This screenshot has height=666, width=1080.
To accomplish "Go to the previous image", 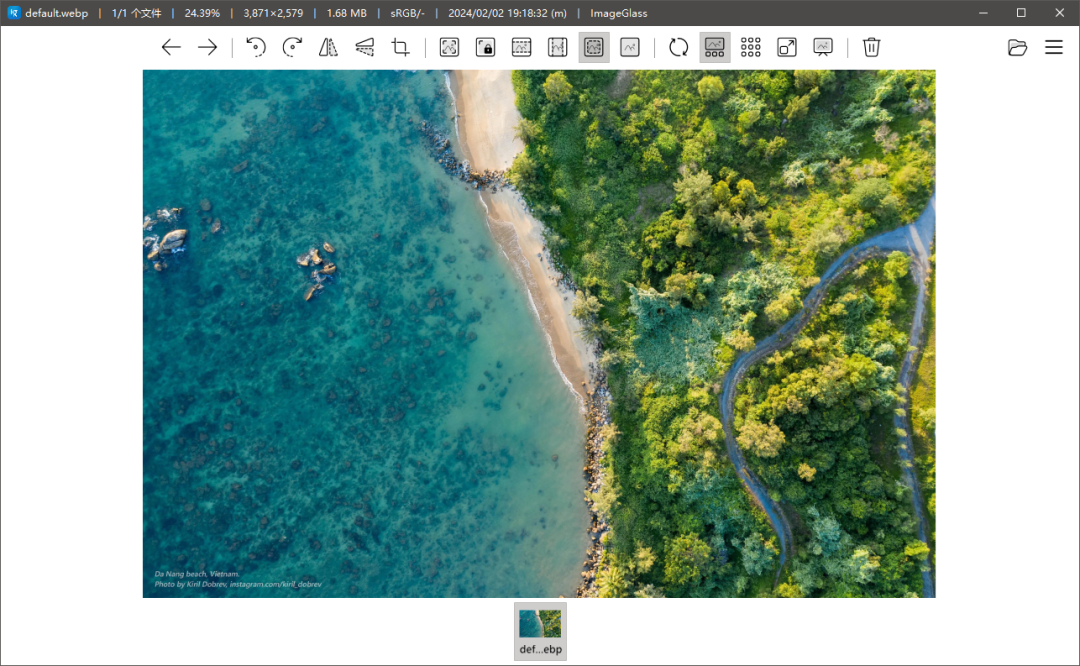I will coord(171,47).
